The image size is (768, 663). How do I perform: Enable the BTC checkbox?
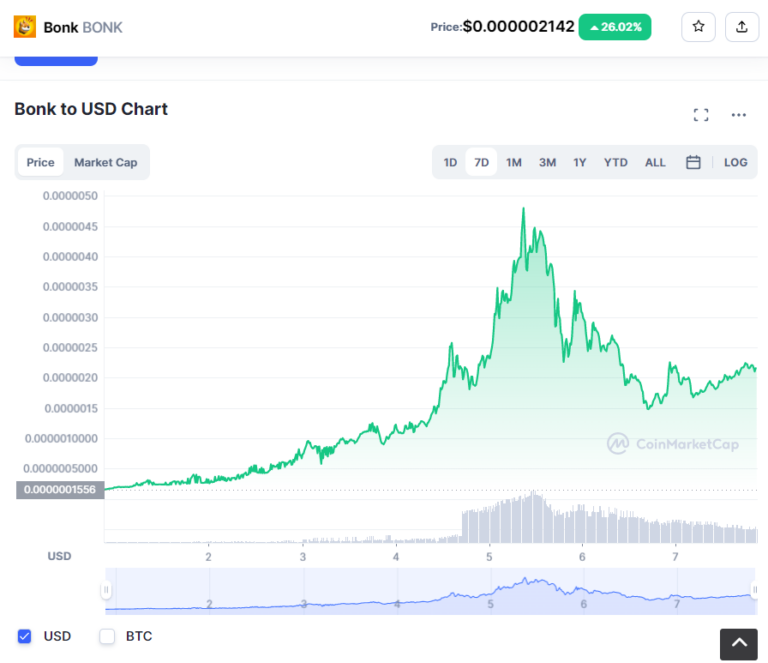coord(107,636)
